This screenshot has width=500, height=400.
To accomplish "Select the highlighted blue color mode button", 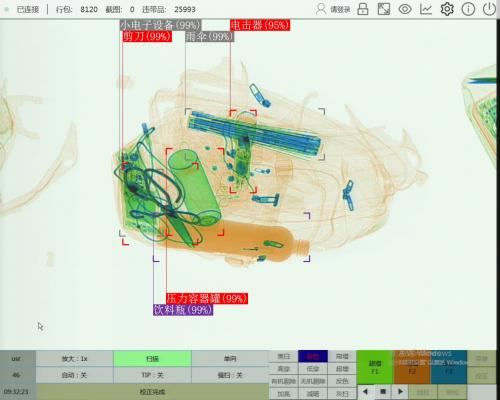I will 313,356.
